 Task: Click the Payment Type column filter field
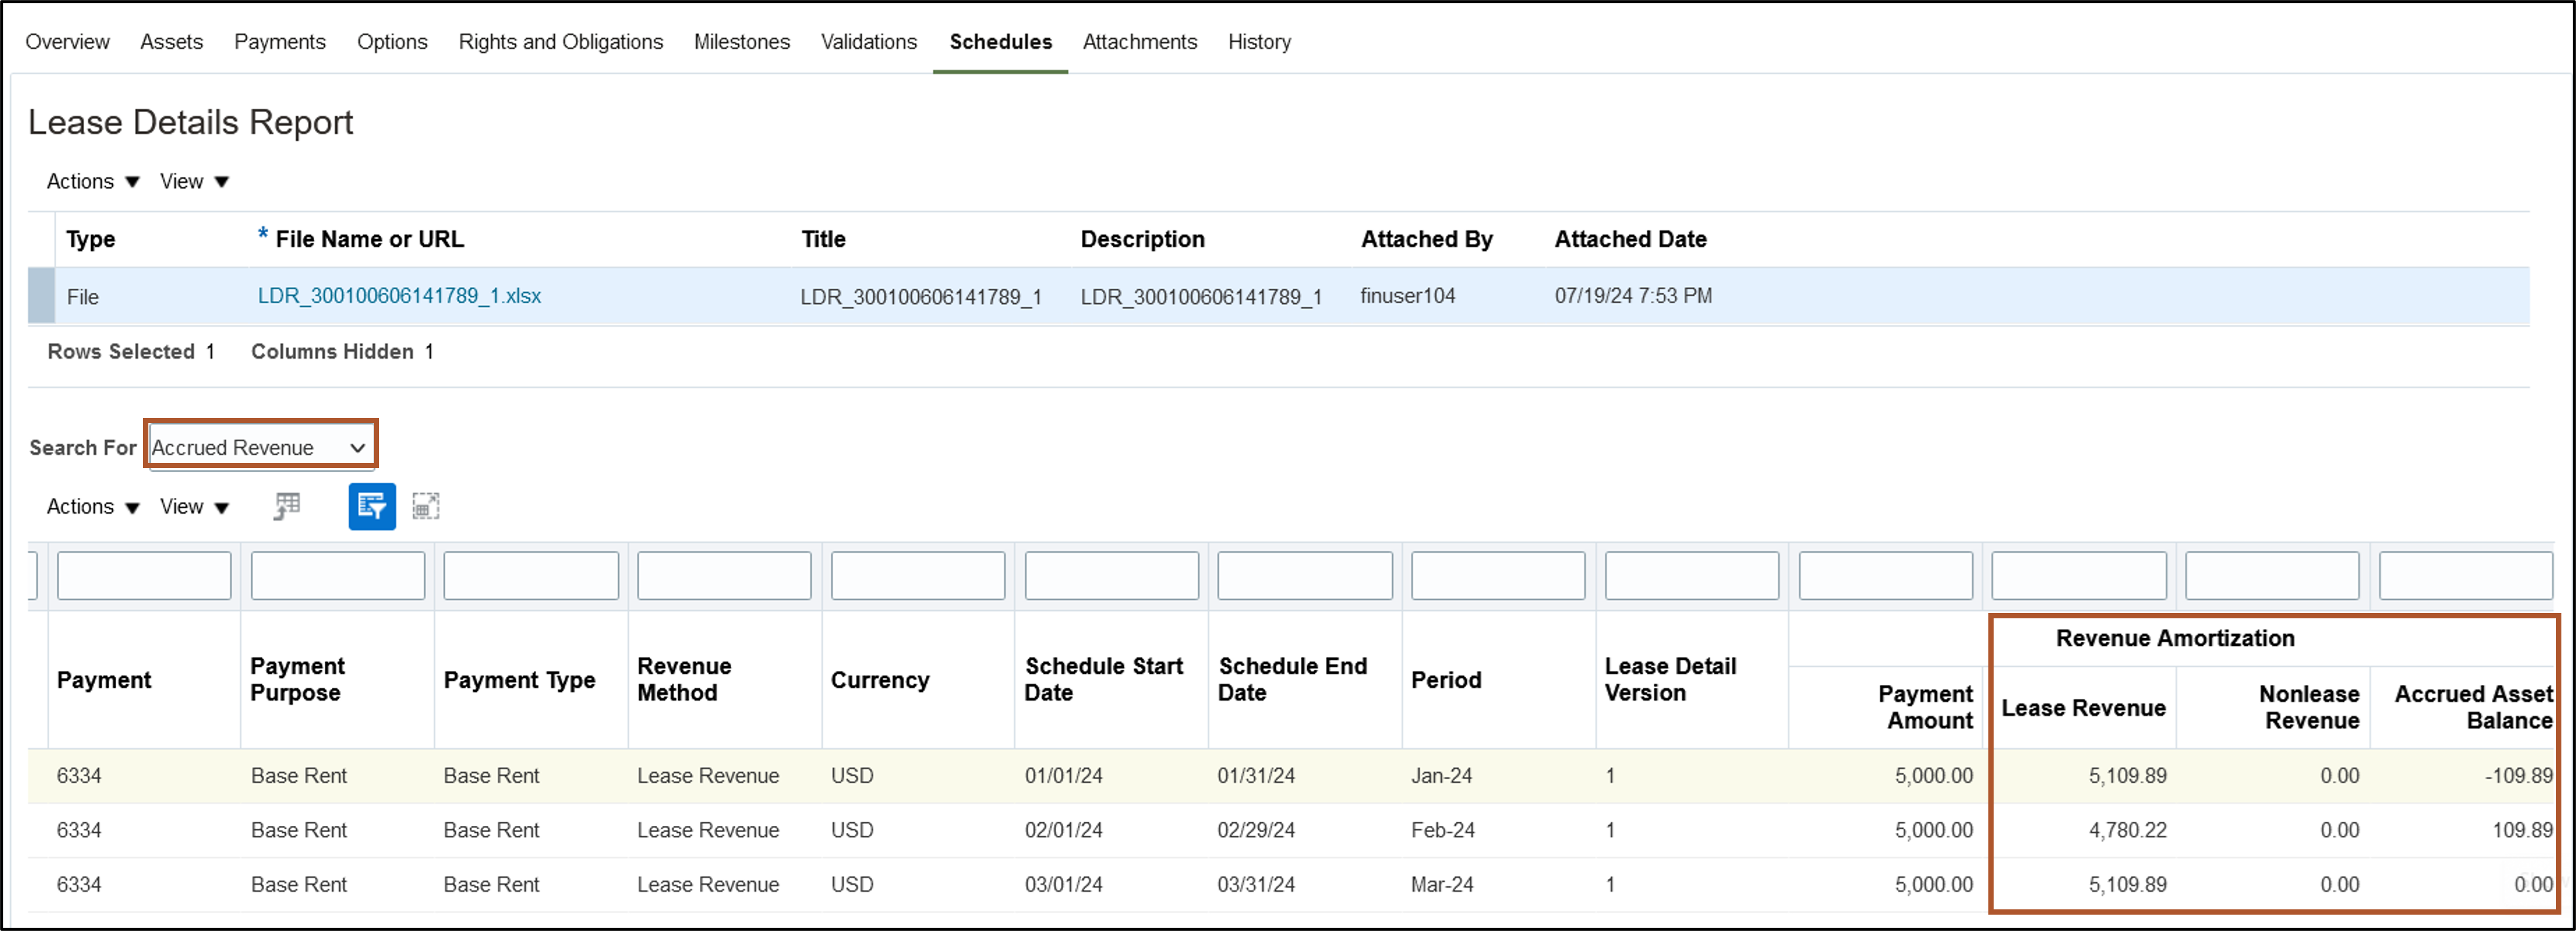coord(531,576)
